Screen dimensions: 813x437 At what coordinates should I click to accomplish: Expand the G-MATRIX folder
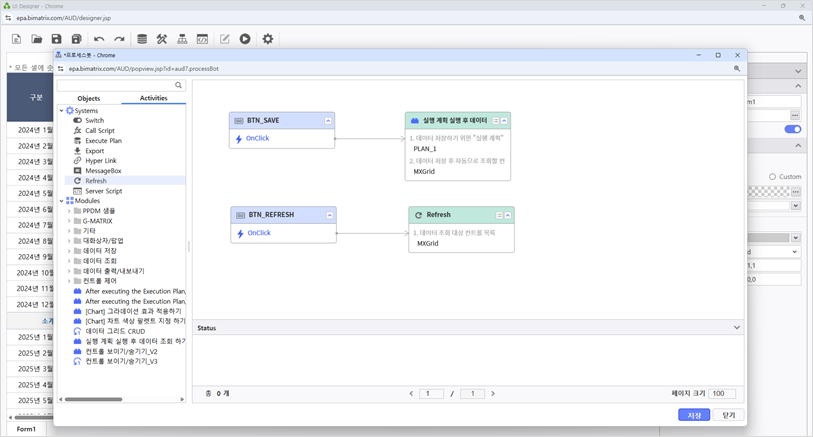click(70, 221)
